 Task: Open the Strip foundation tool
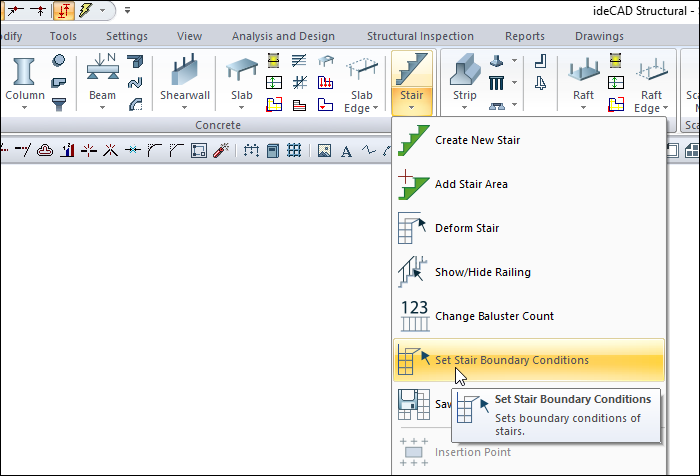point(465,82)
